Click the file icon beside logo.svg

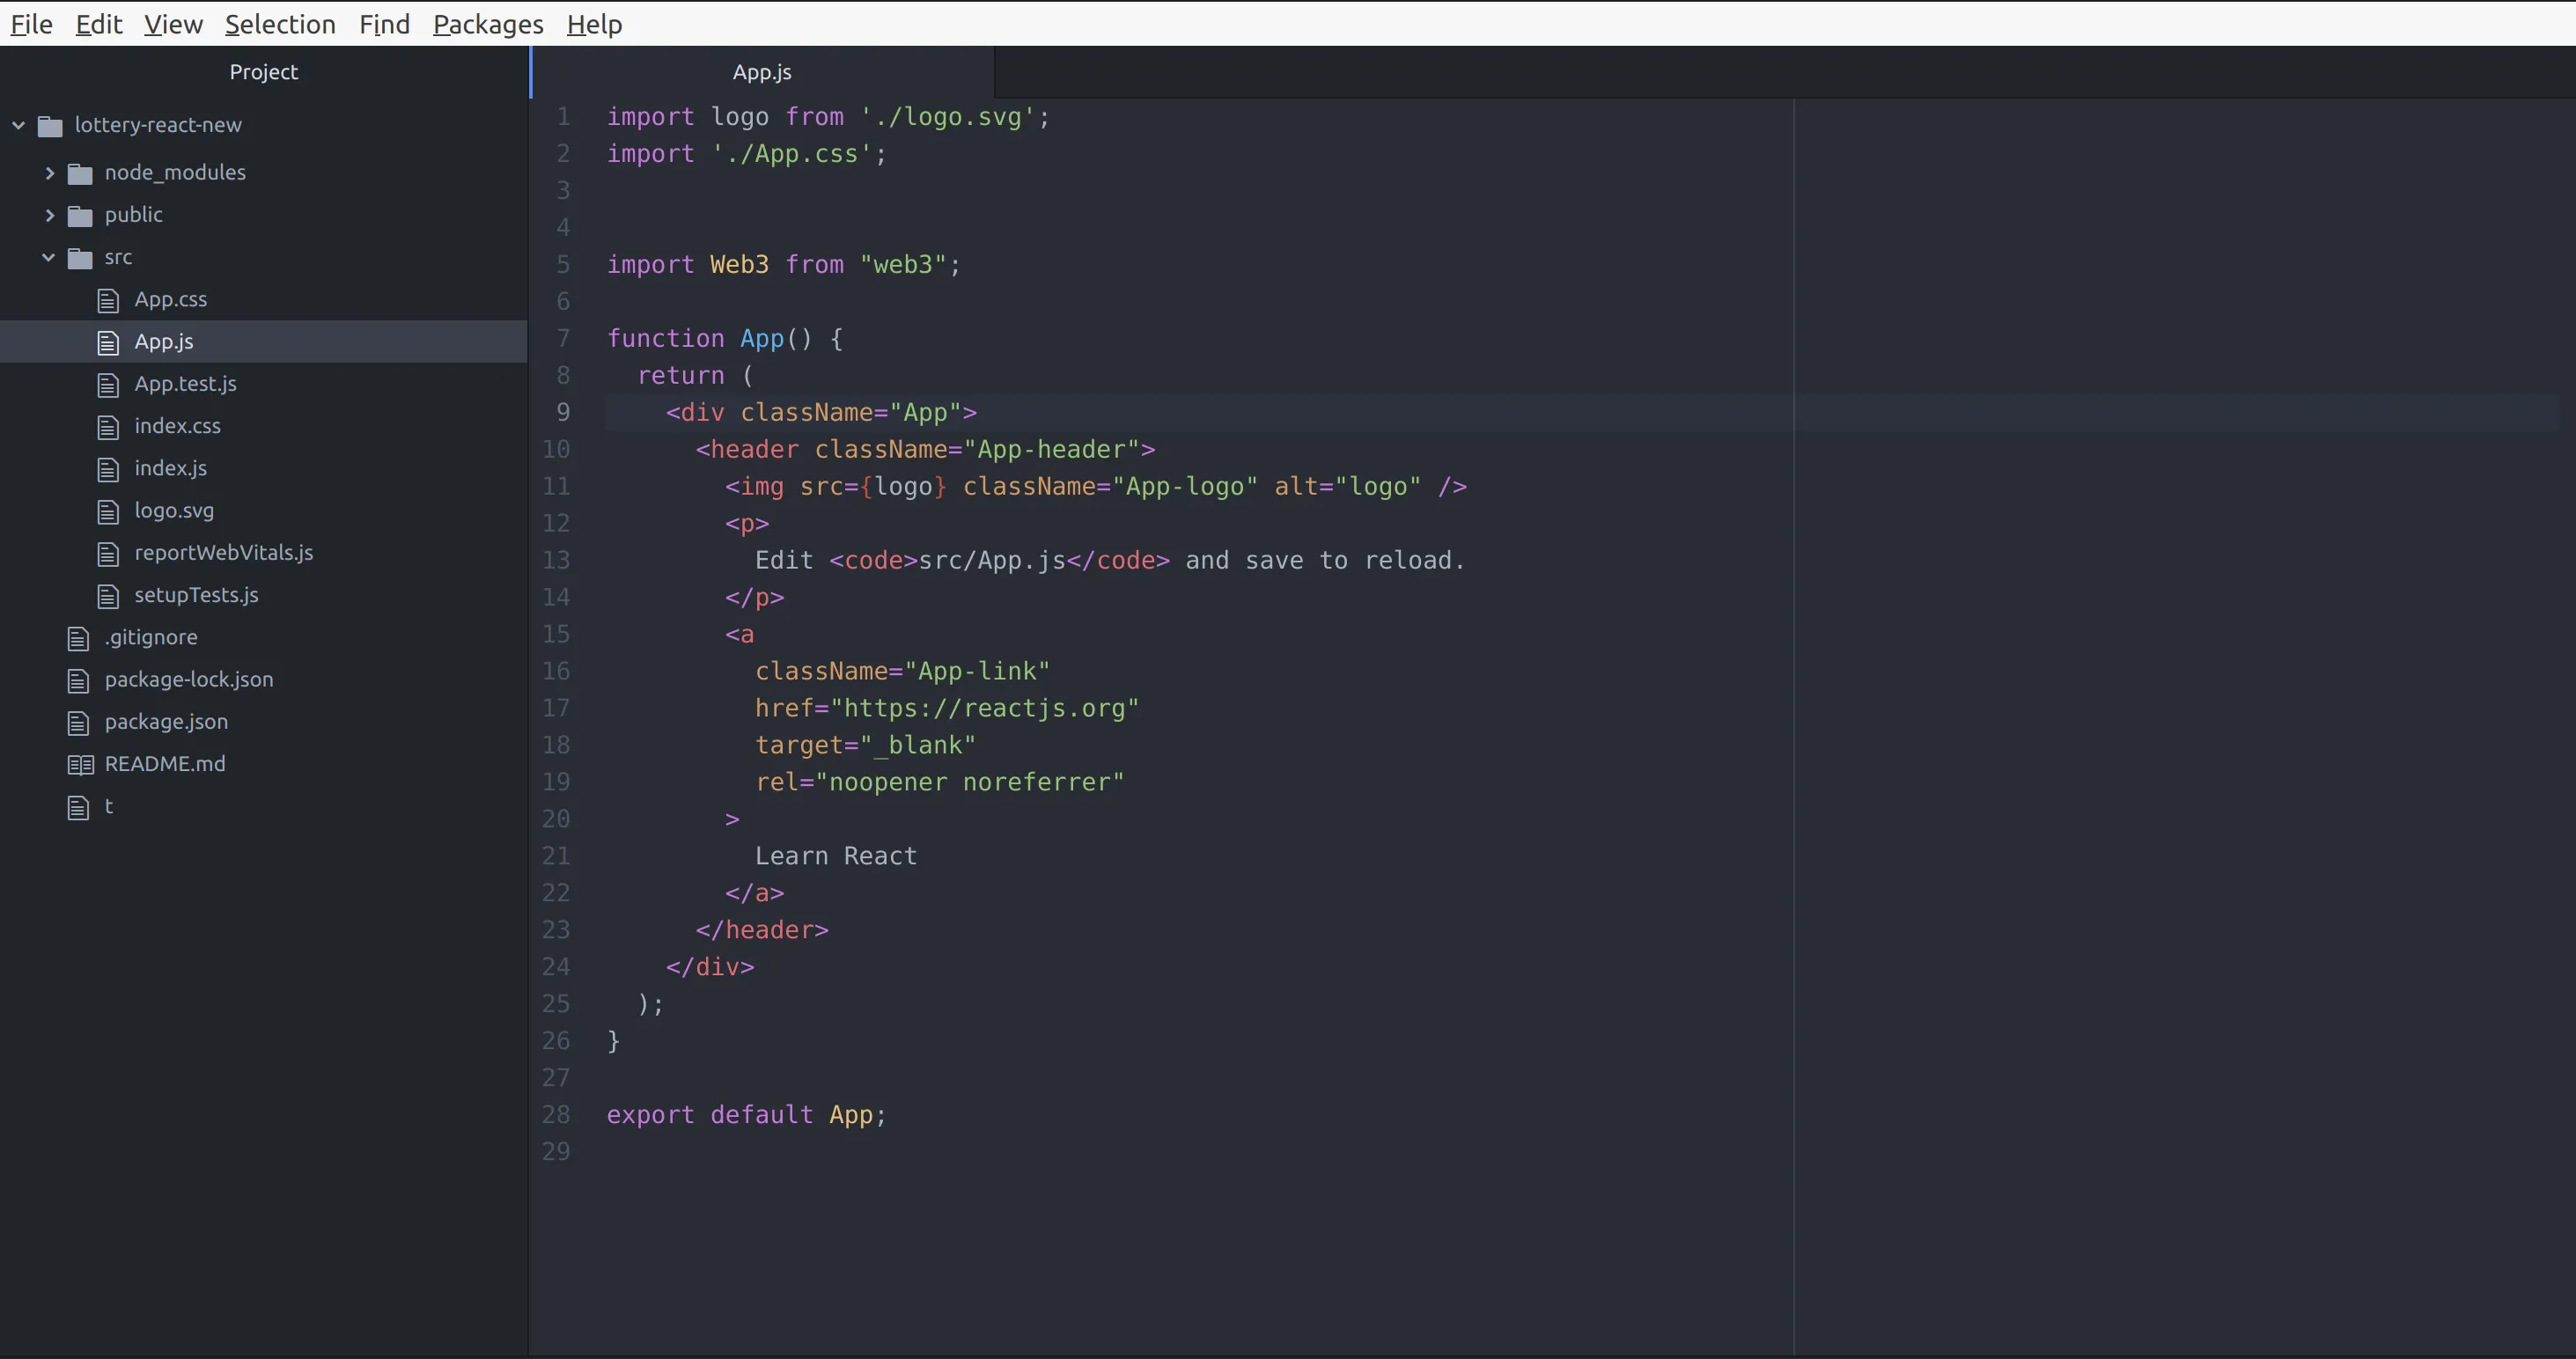coord(108,512)
